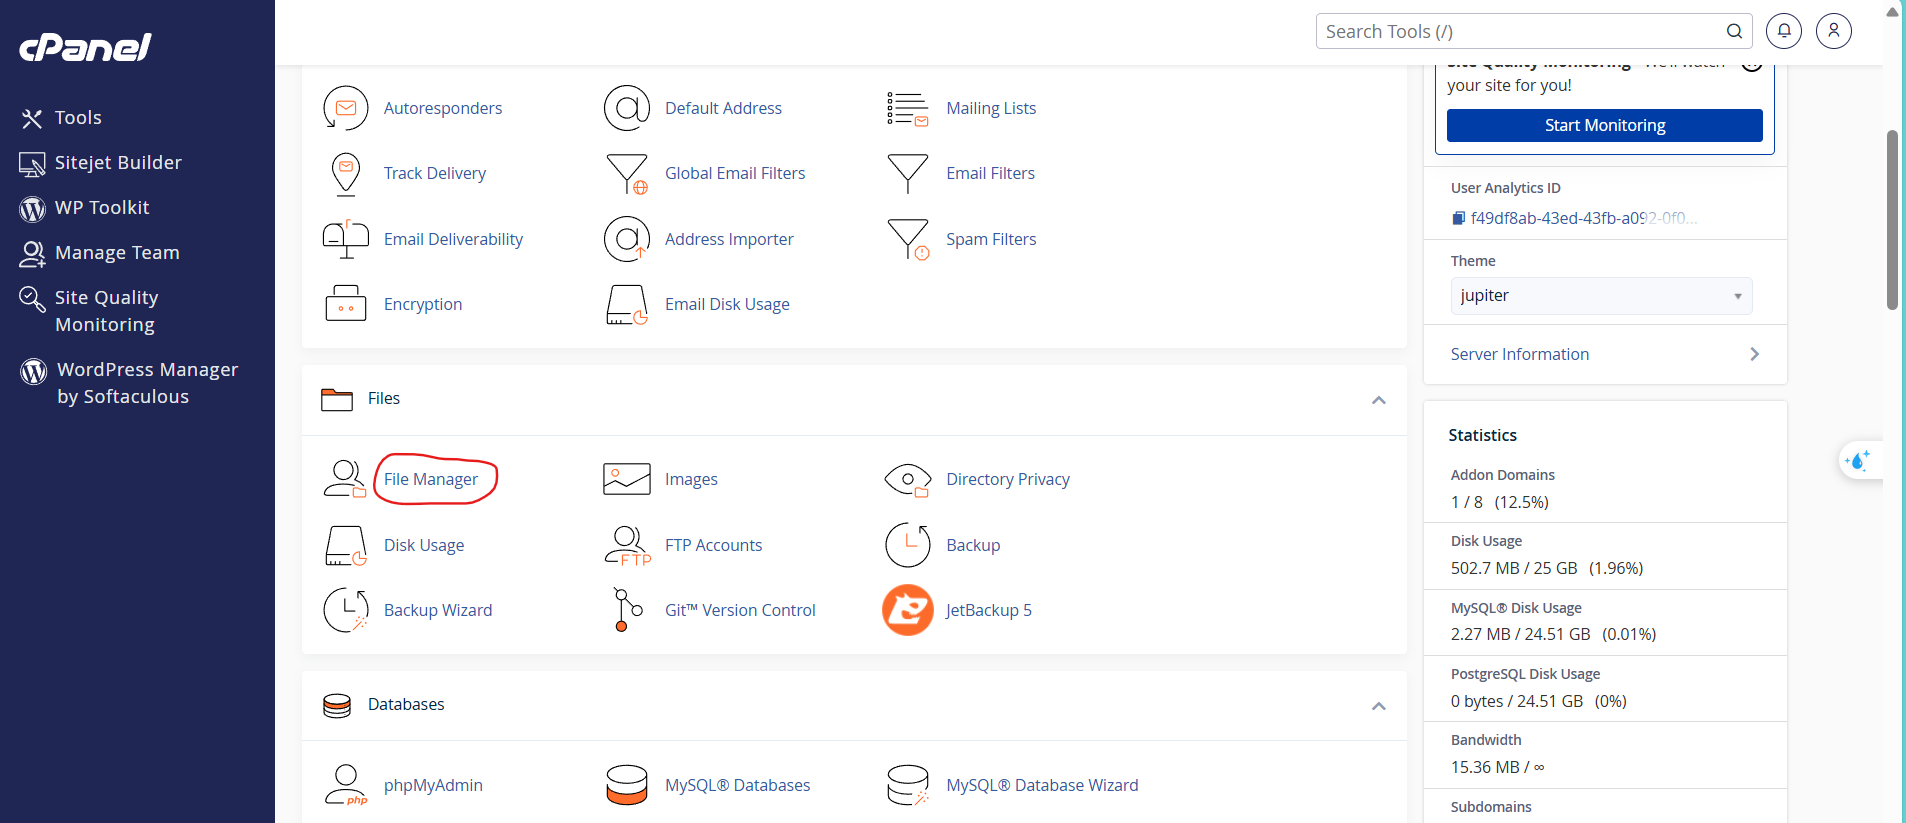The width and height of the screenshot is (1906, 823).
Task: Open the Email Deliverability link
Action: (x=453, y=239)
